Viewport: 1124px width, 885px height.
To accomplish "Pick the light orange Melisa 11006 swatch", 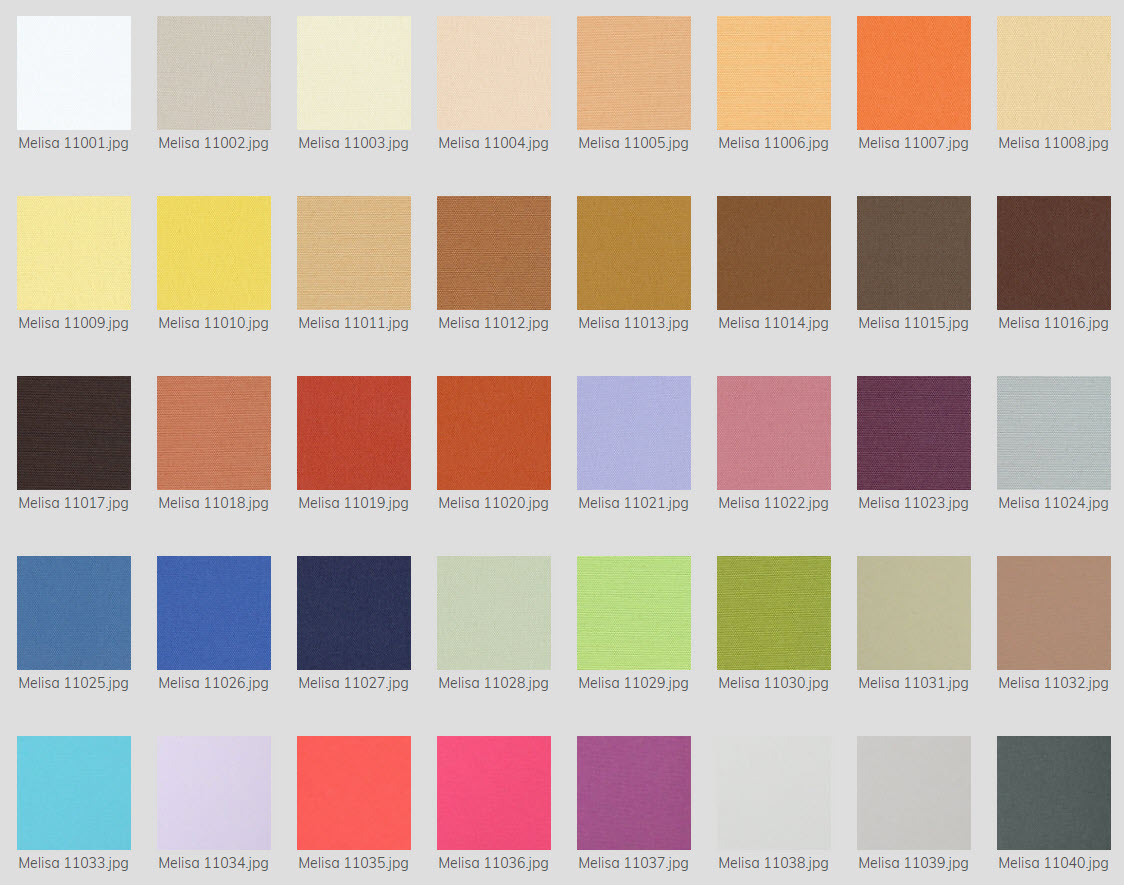I will (774, 73).
